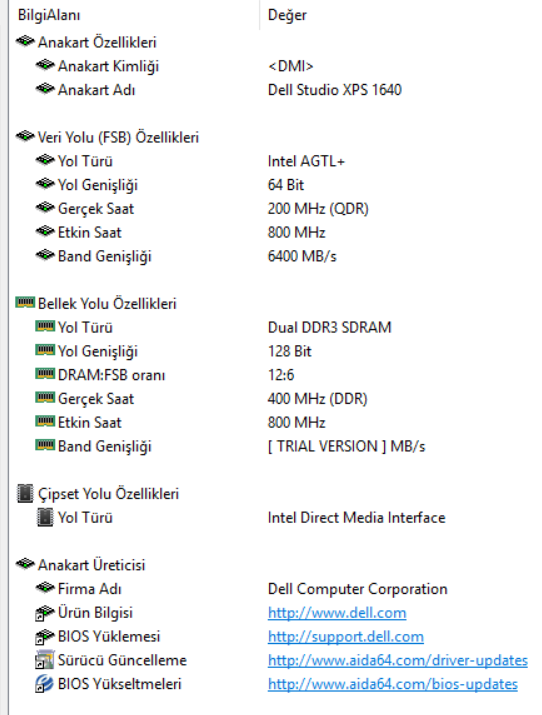Click the Sürücü Güncelleme icon
This screenshot has width=542, height=715.
coord(45,660)
